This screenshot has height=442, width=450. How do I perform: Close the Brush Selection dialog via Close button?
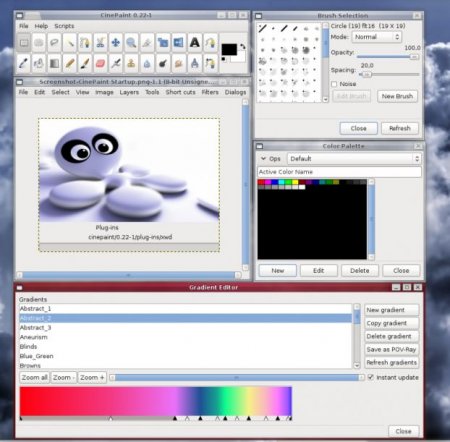[x=358, y=128]
